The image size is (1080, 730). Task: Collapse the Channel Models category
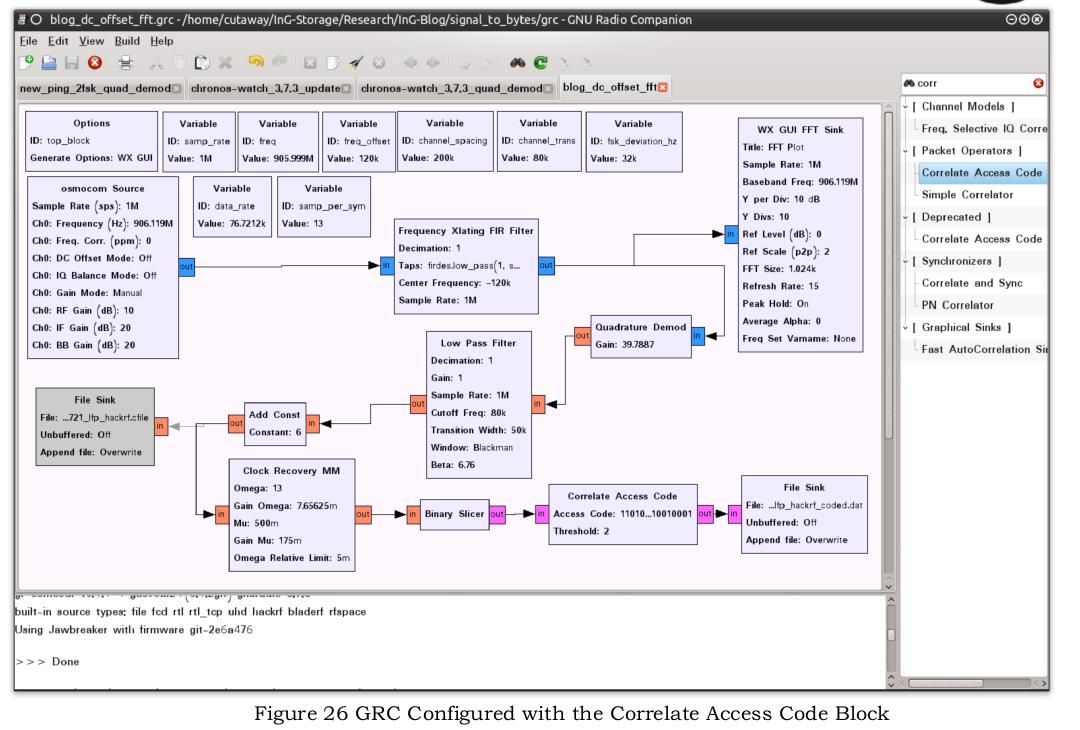coord(906,107)
